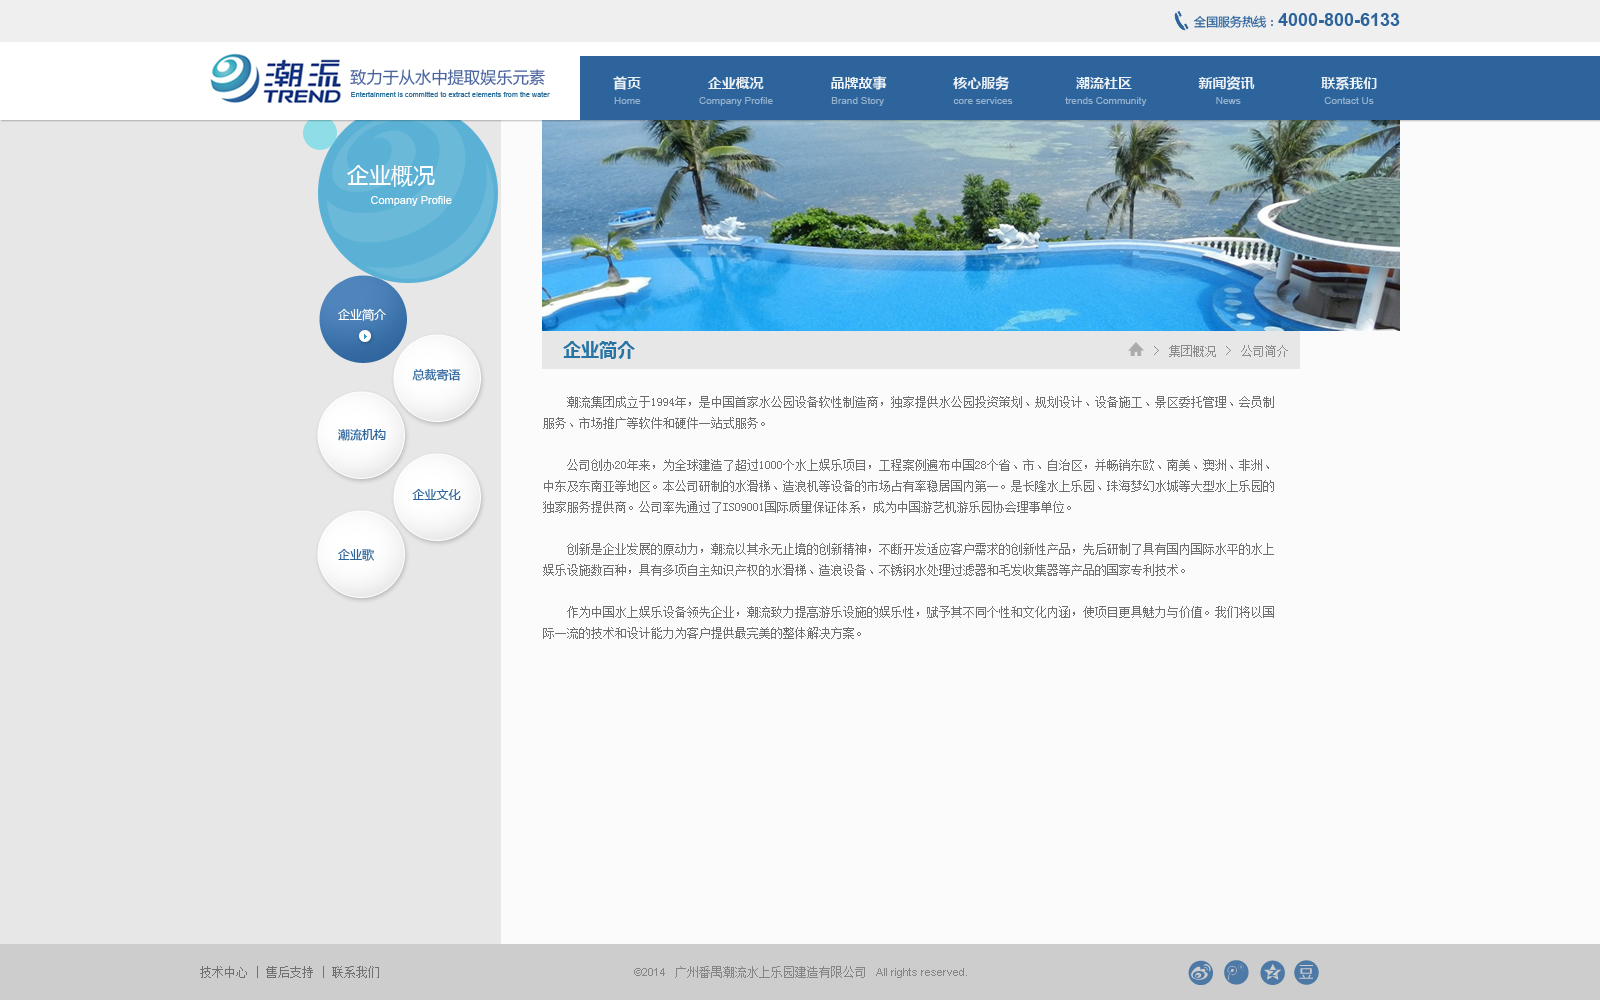This screenshot has height=1000, width=1600.
Task: Click the Trend logo in header
Action: [276, 79]
